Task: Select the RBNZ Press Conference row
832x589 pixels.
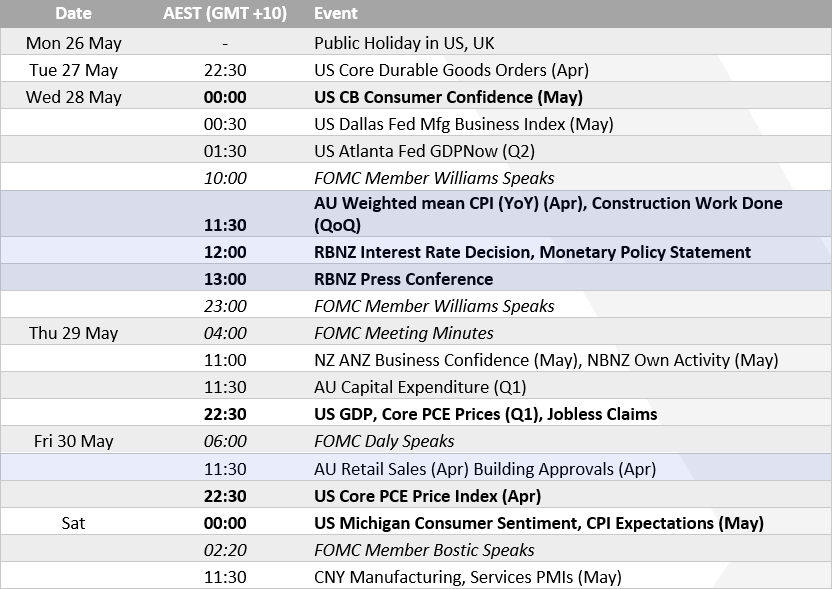Action: [403, 279]
